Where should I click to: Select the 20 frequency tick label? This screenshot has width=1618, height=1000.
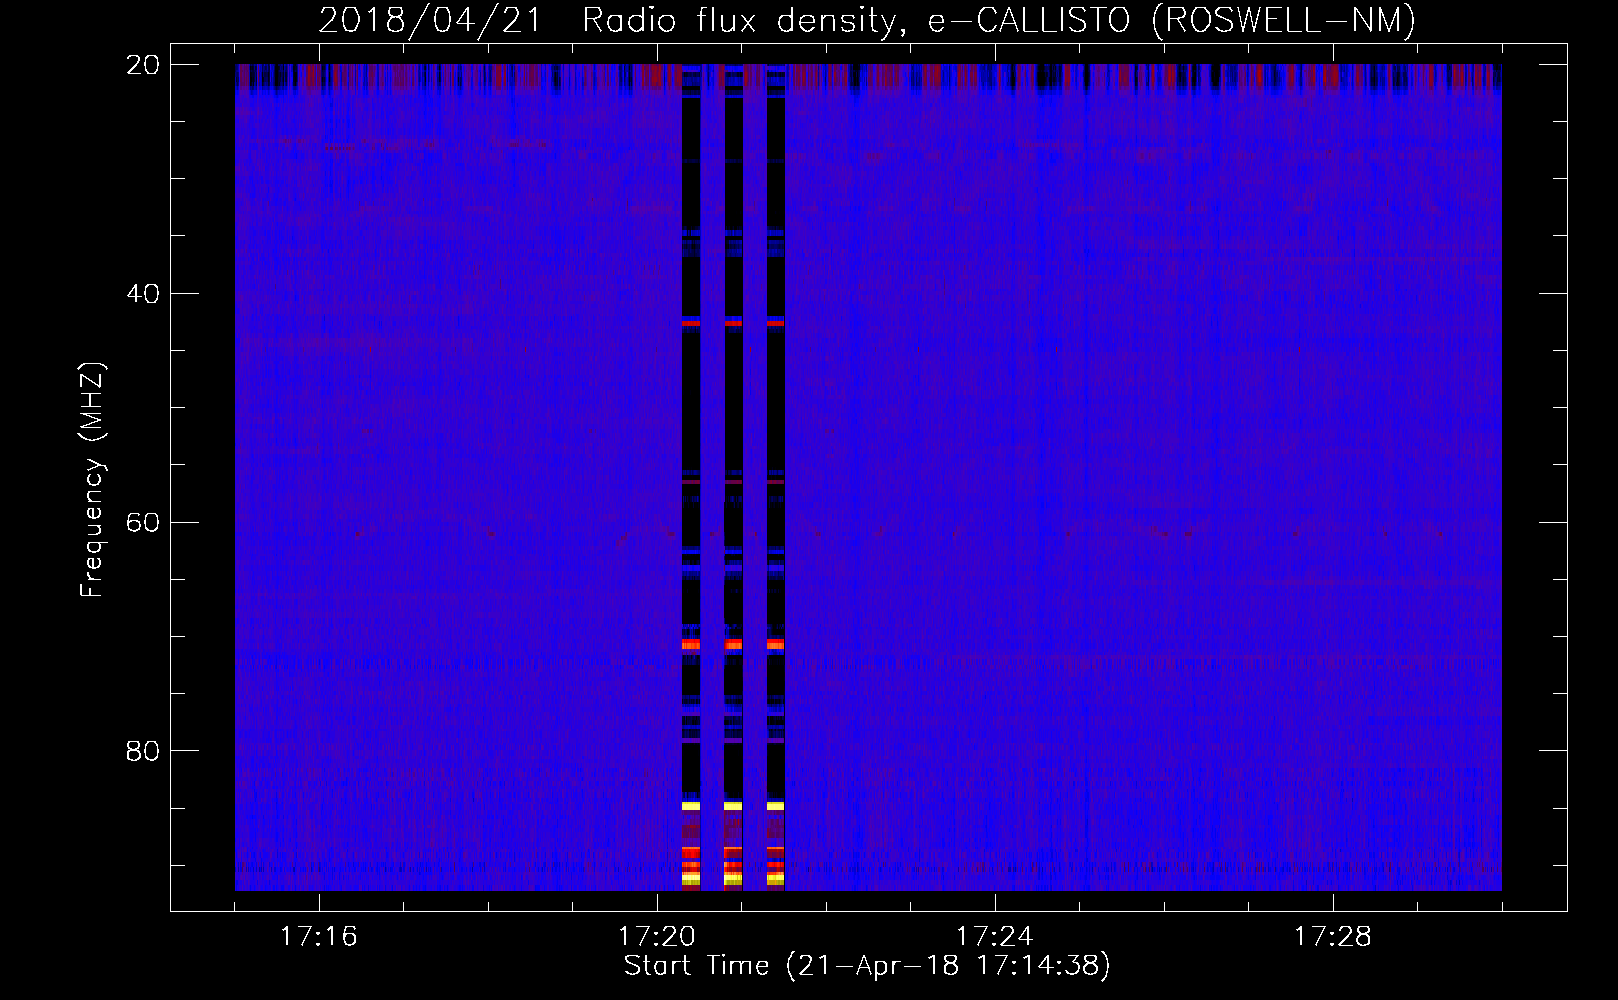[x=143, y=65]
